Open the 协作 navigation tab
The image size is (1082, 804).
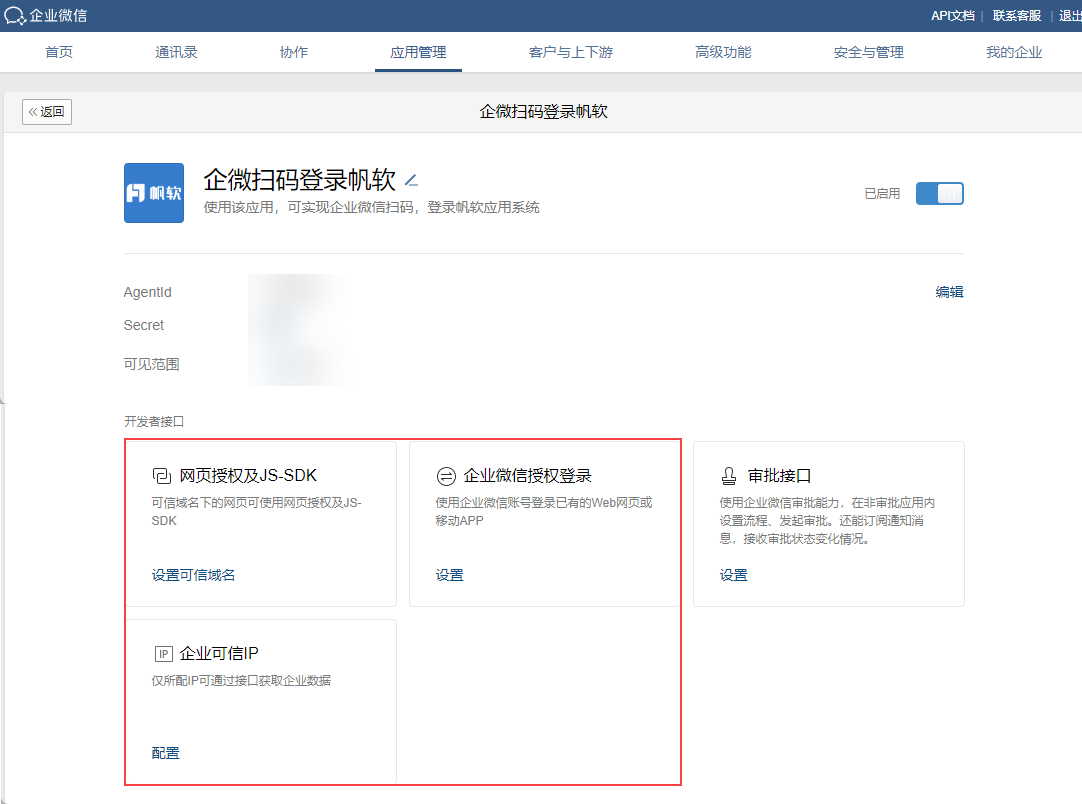[293, 52]
